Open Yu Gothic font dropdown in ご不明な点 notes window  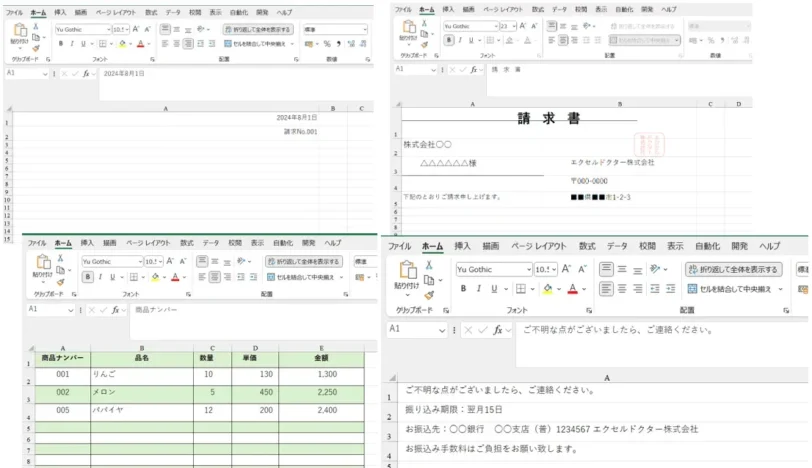click(x=529, y=269)
